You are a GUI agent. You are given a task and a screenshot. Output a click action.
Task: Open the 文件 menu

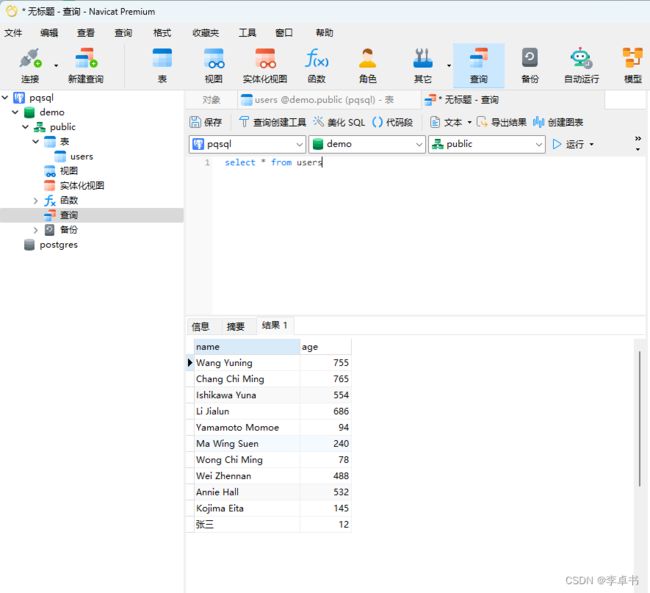point(13,33)
